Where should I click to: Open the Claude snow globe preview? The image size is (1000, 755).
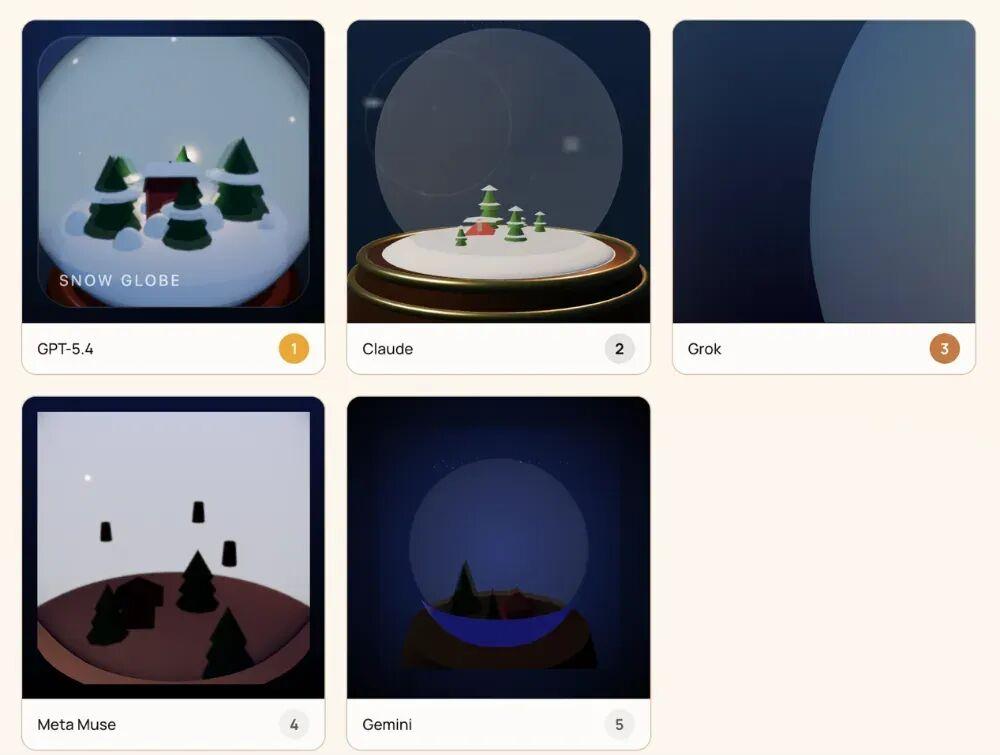499,172
